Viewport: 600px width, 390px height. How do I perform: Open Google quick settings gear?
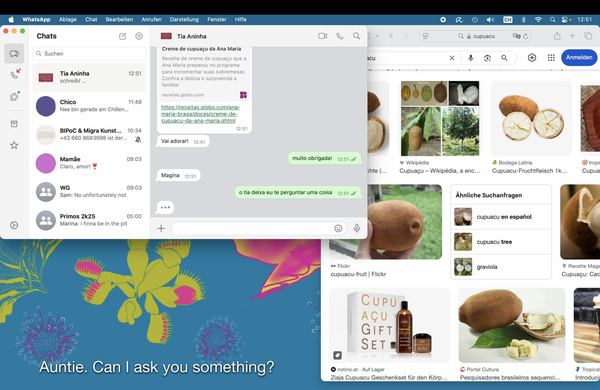tap(532, 58)
